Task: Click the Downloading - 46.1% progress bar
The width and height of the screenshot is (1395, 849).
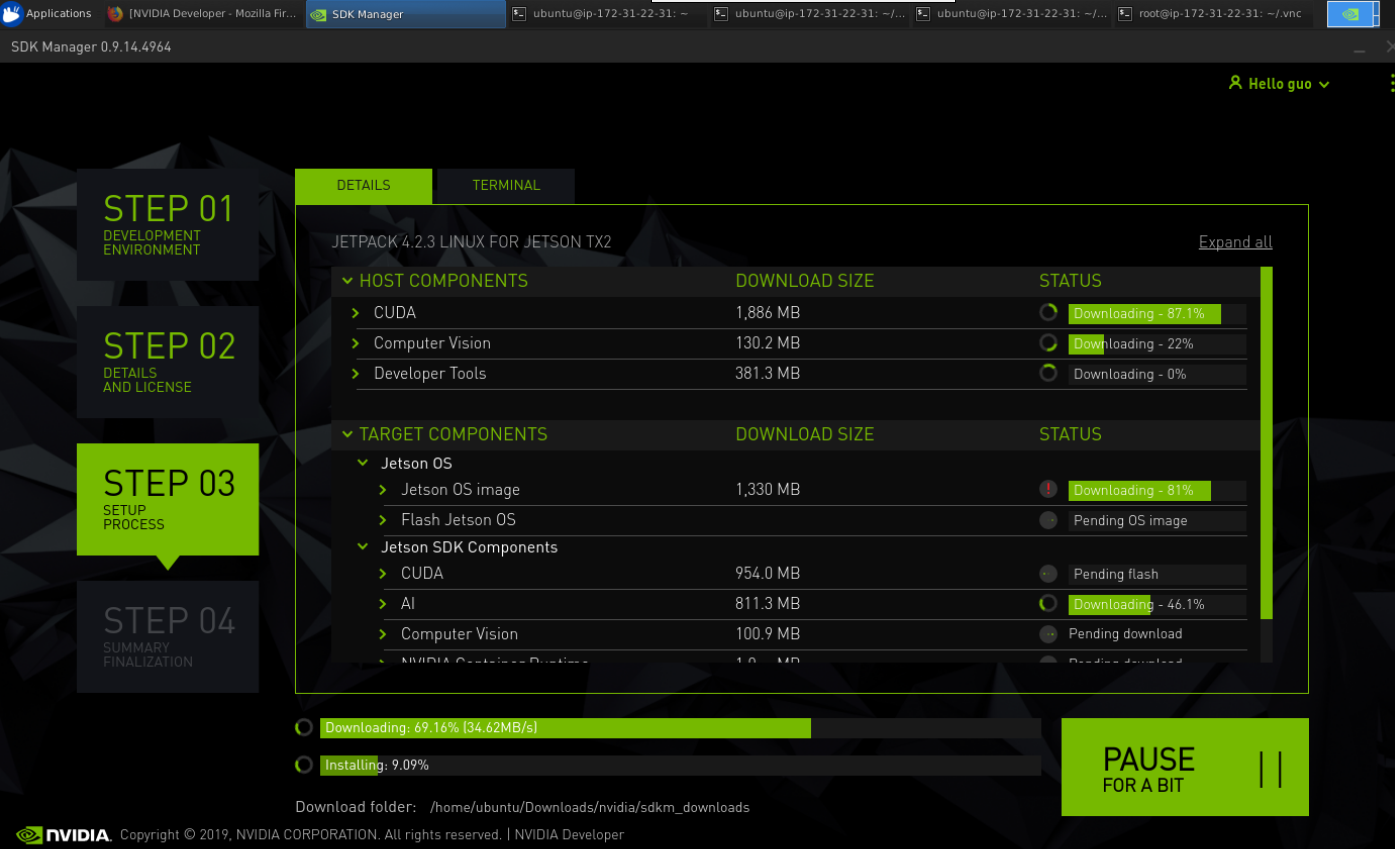Action: (1157, 604)
